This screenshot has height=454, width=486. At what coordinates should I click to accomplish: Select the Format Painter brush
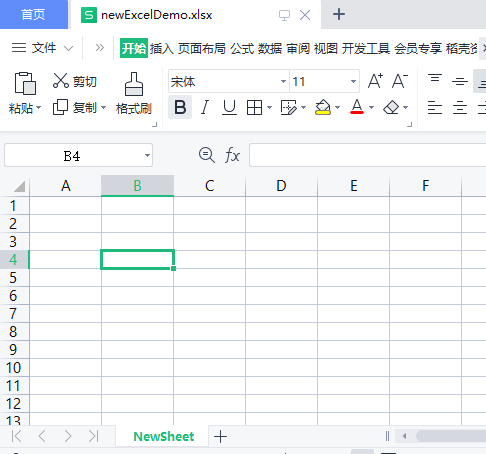(x=134, y=84)
